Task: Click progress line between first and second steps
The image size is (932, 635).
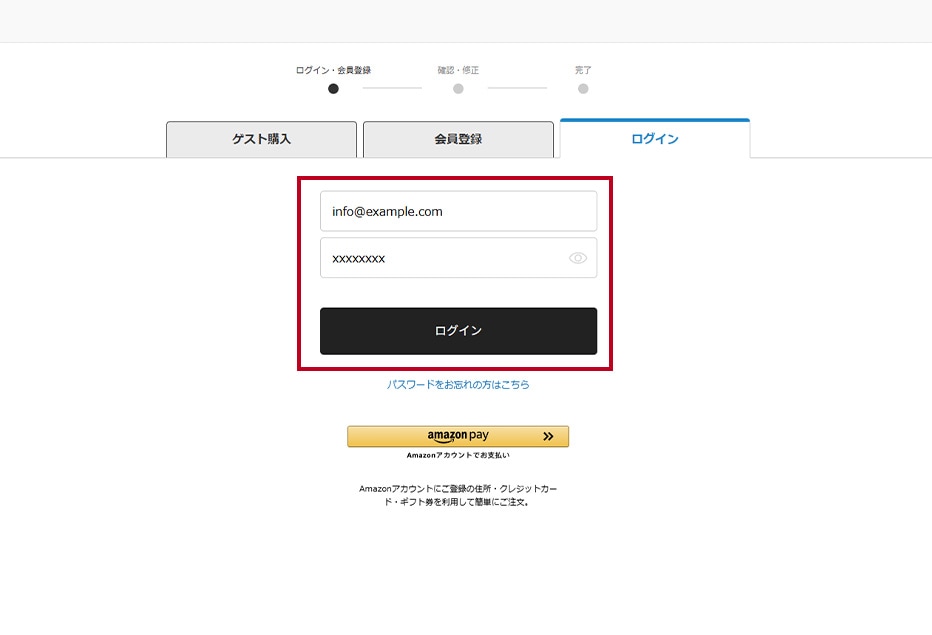Action: coord(392,89)
